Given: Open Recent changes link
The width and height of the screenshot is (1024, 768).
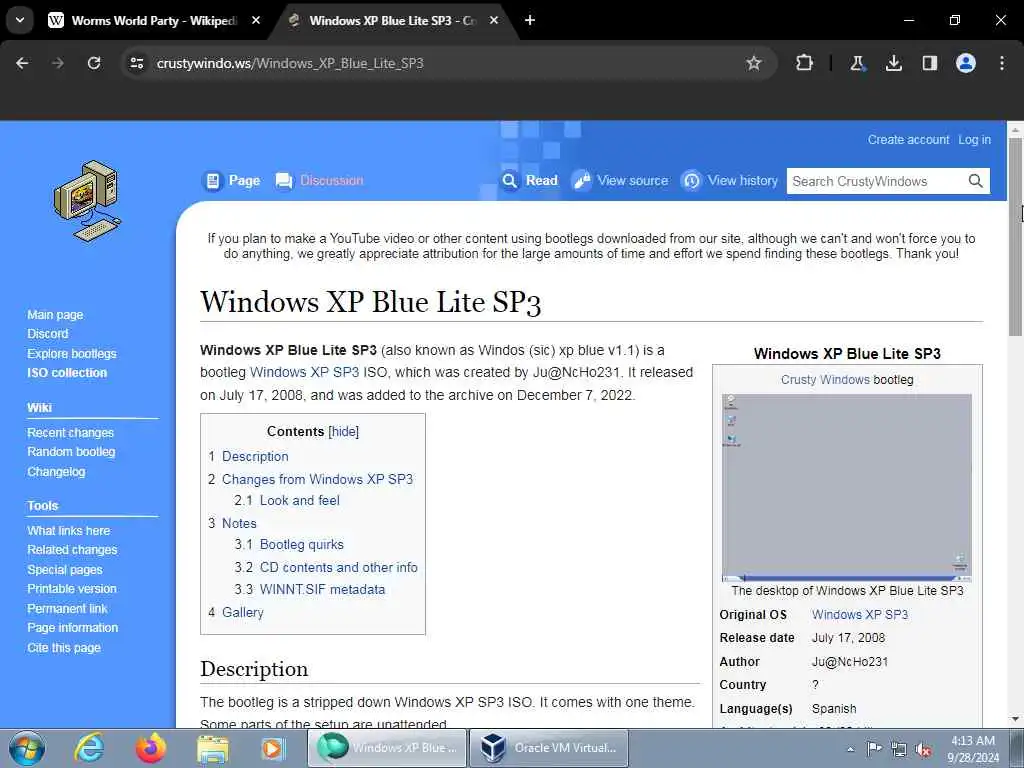Looking at the screenshot, I should point(71,432).
